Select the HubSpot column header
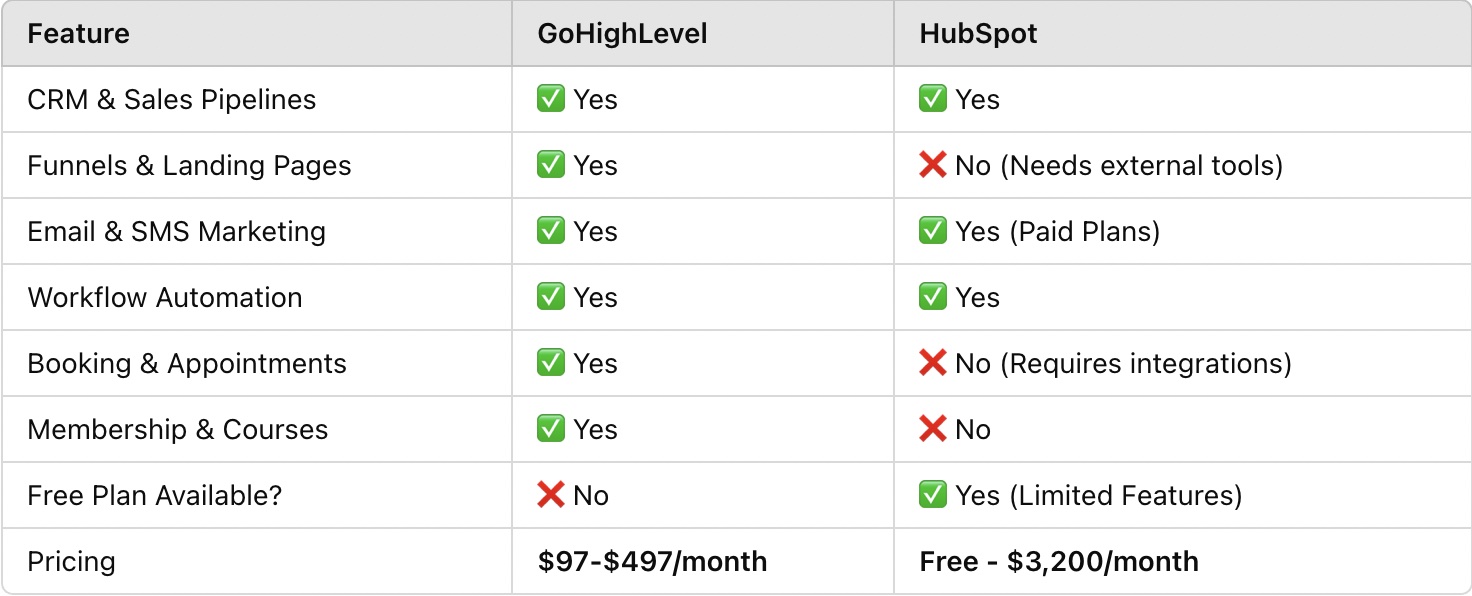Image resolution: width=1472 pixels, height=596 pixels. tap(978, 34)
